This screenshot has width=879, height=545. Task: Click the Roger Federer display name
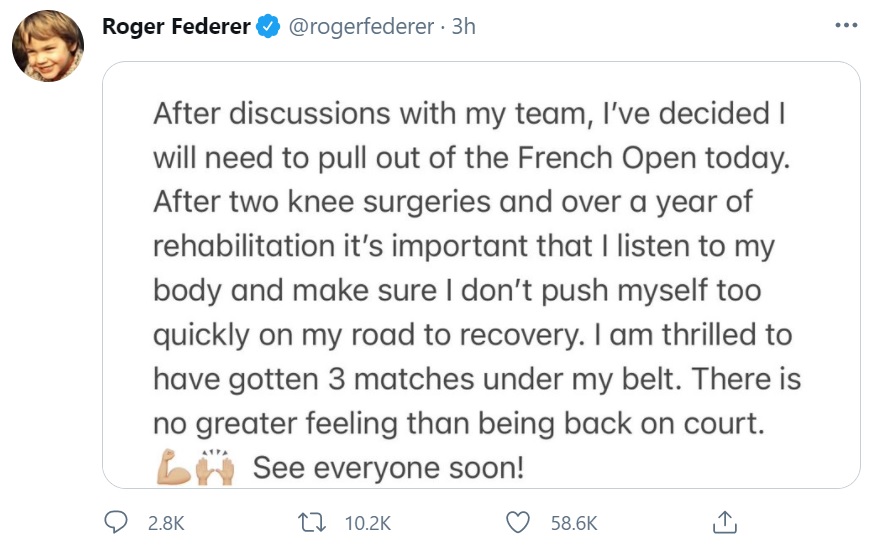click(176, 27)
